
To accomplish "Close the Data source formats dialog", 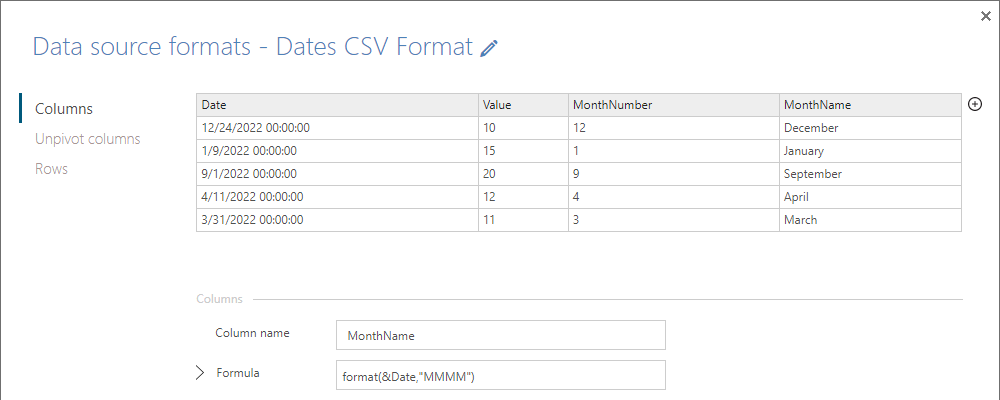I will 986,17.
